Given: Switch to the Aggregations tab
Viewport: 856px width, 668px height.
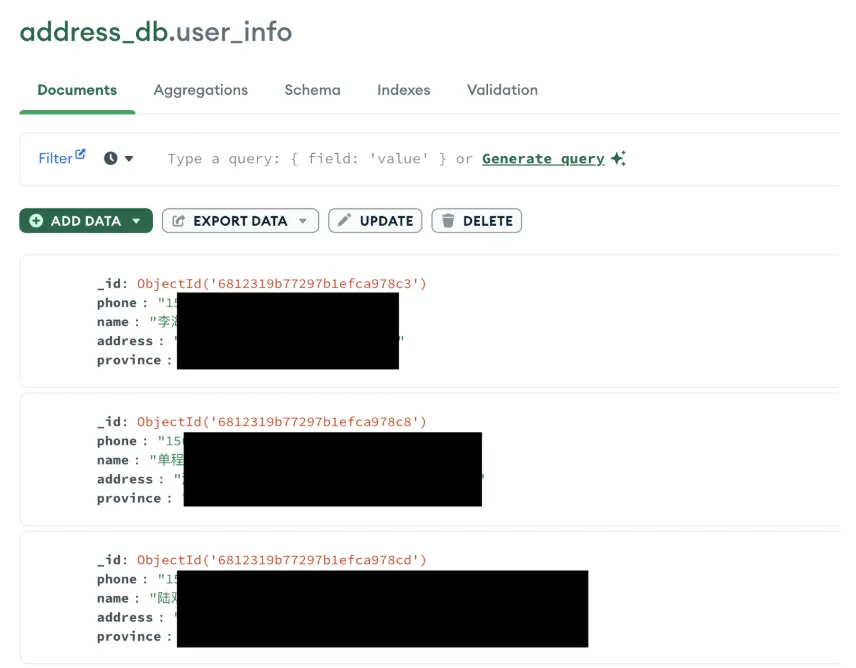Looking at the screenshot, I should [200, 90].
